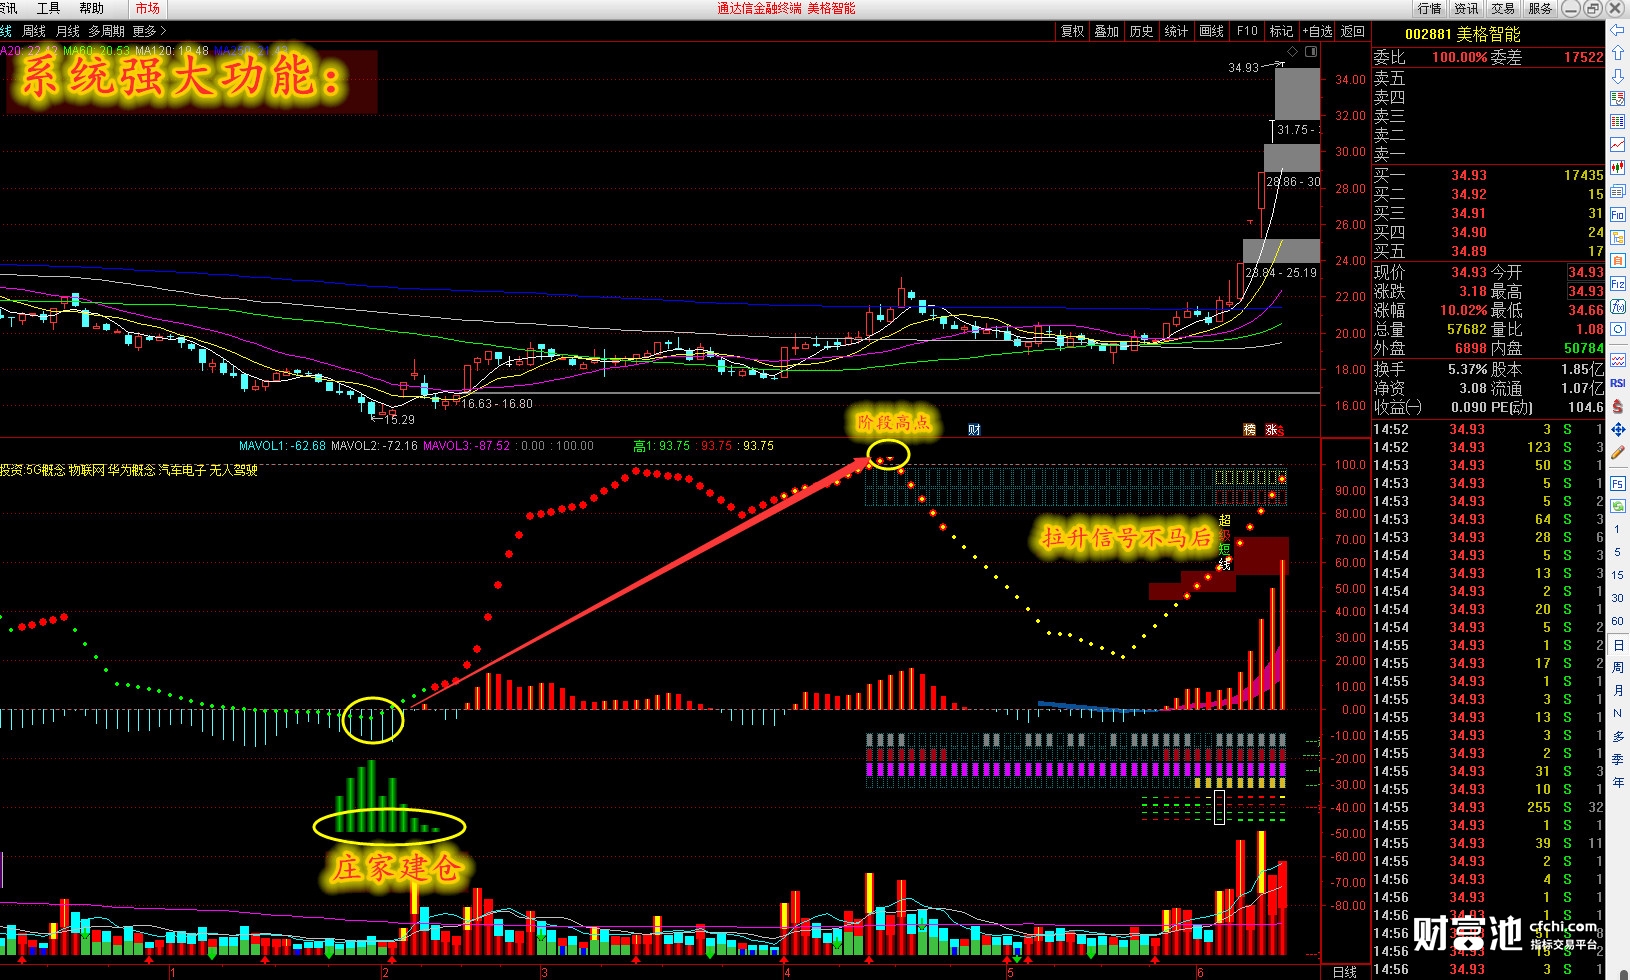This screenshot has height=980, width=1630.
Task: Click the small window icon atop price chart
Action: point(1311,51)
